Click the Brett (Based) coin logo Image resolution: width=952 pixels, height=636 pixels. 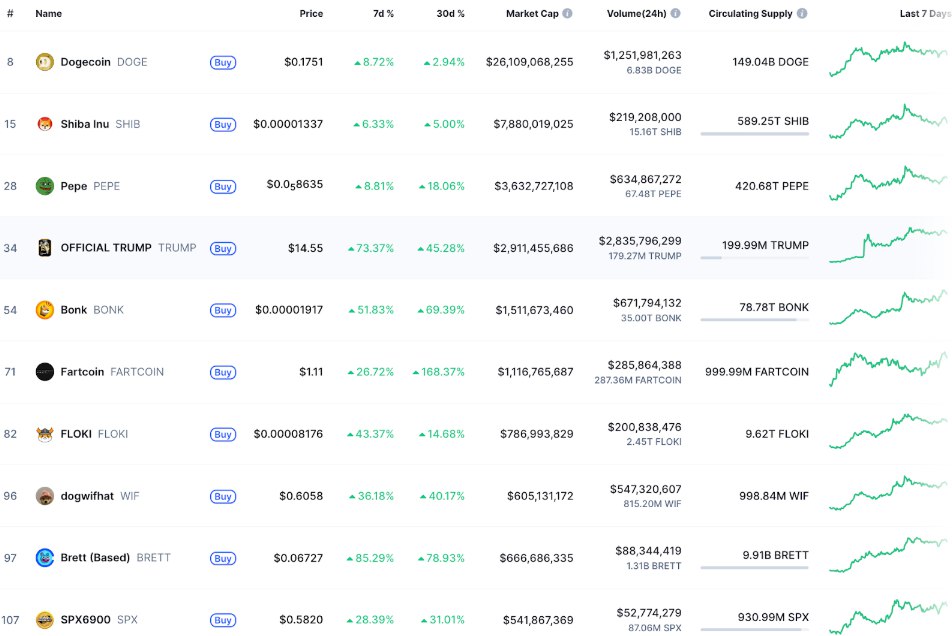(x=44, y=558)
